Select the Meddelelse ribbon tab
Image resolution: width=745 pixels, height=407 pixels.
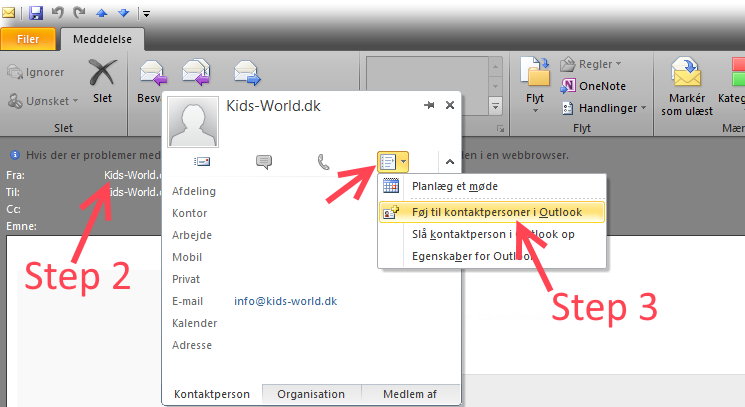102,39
